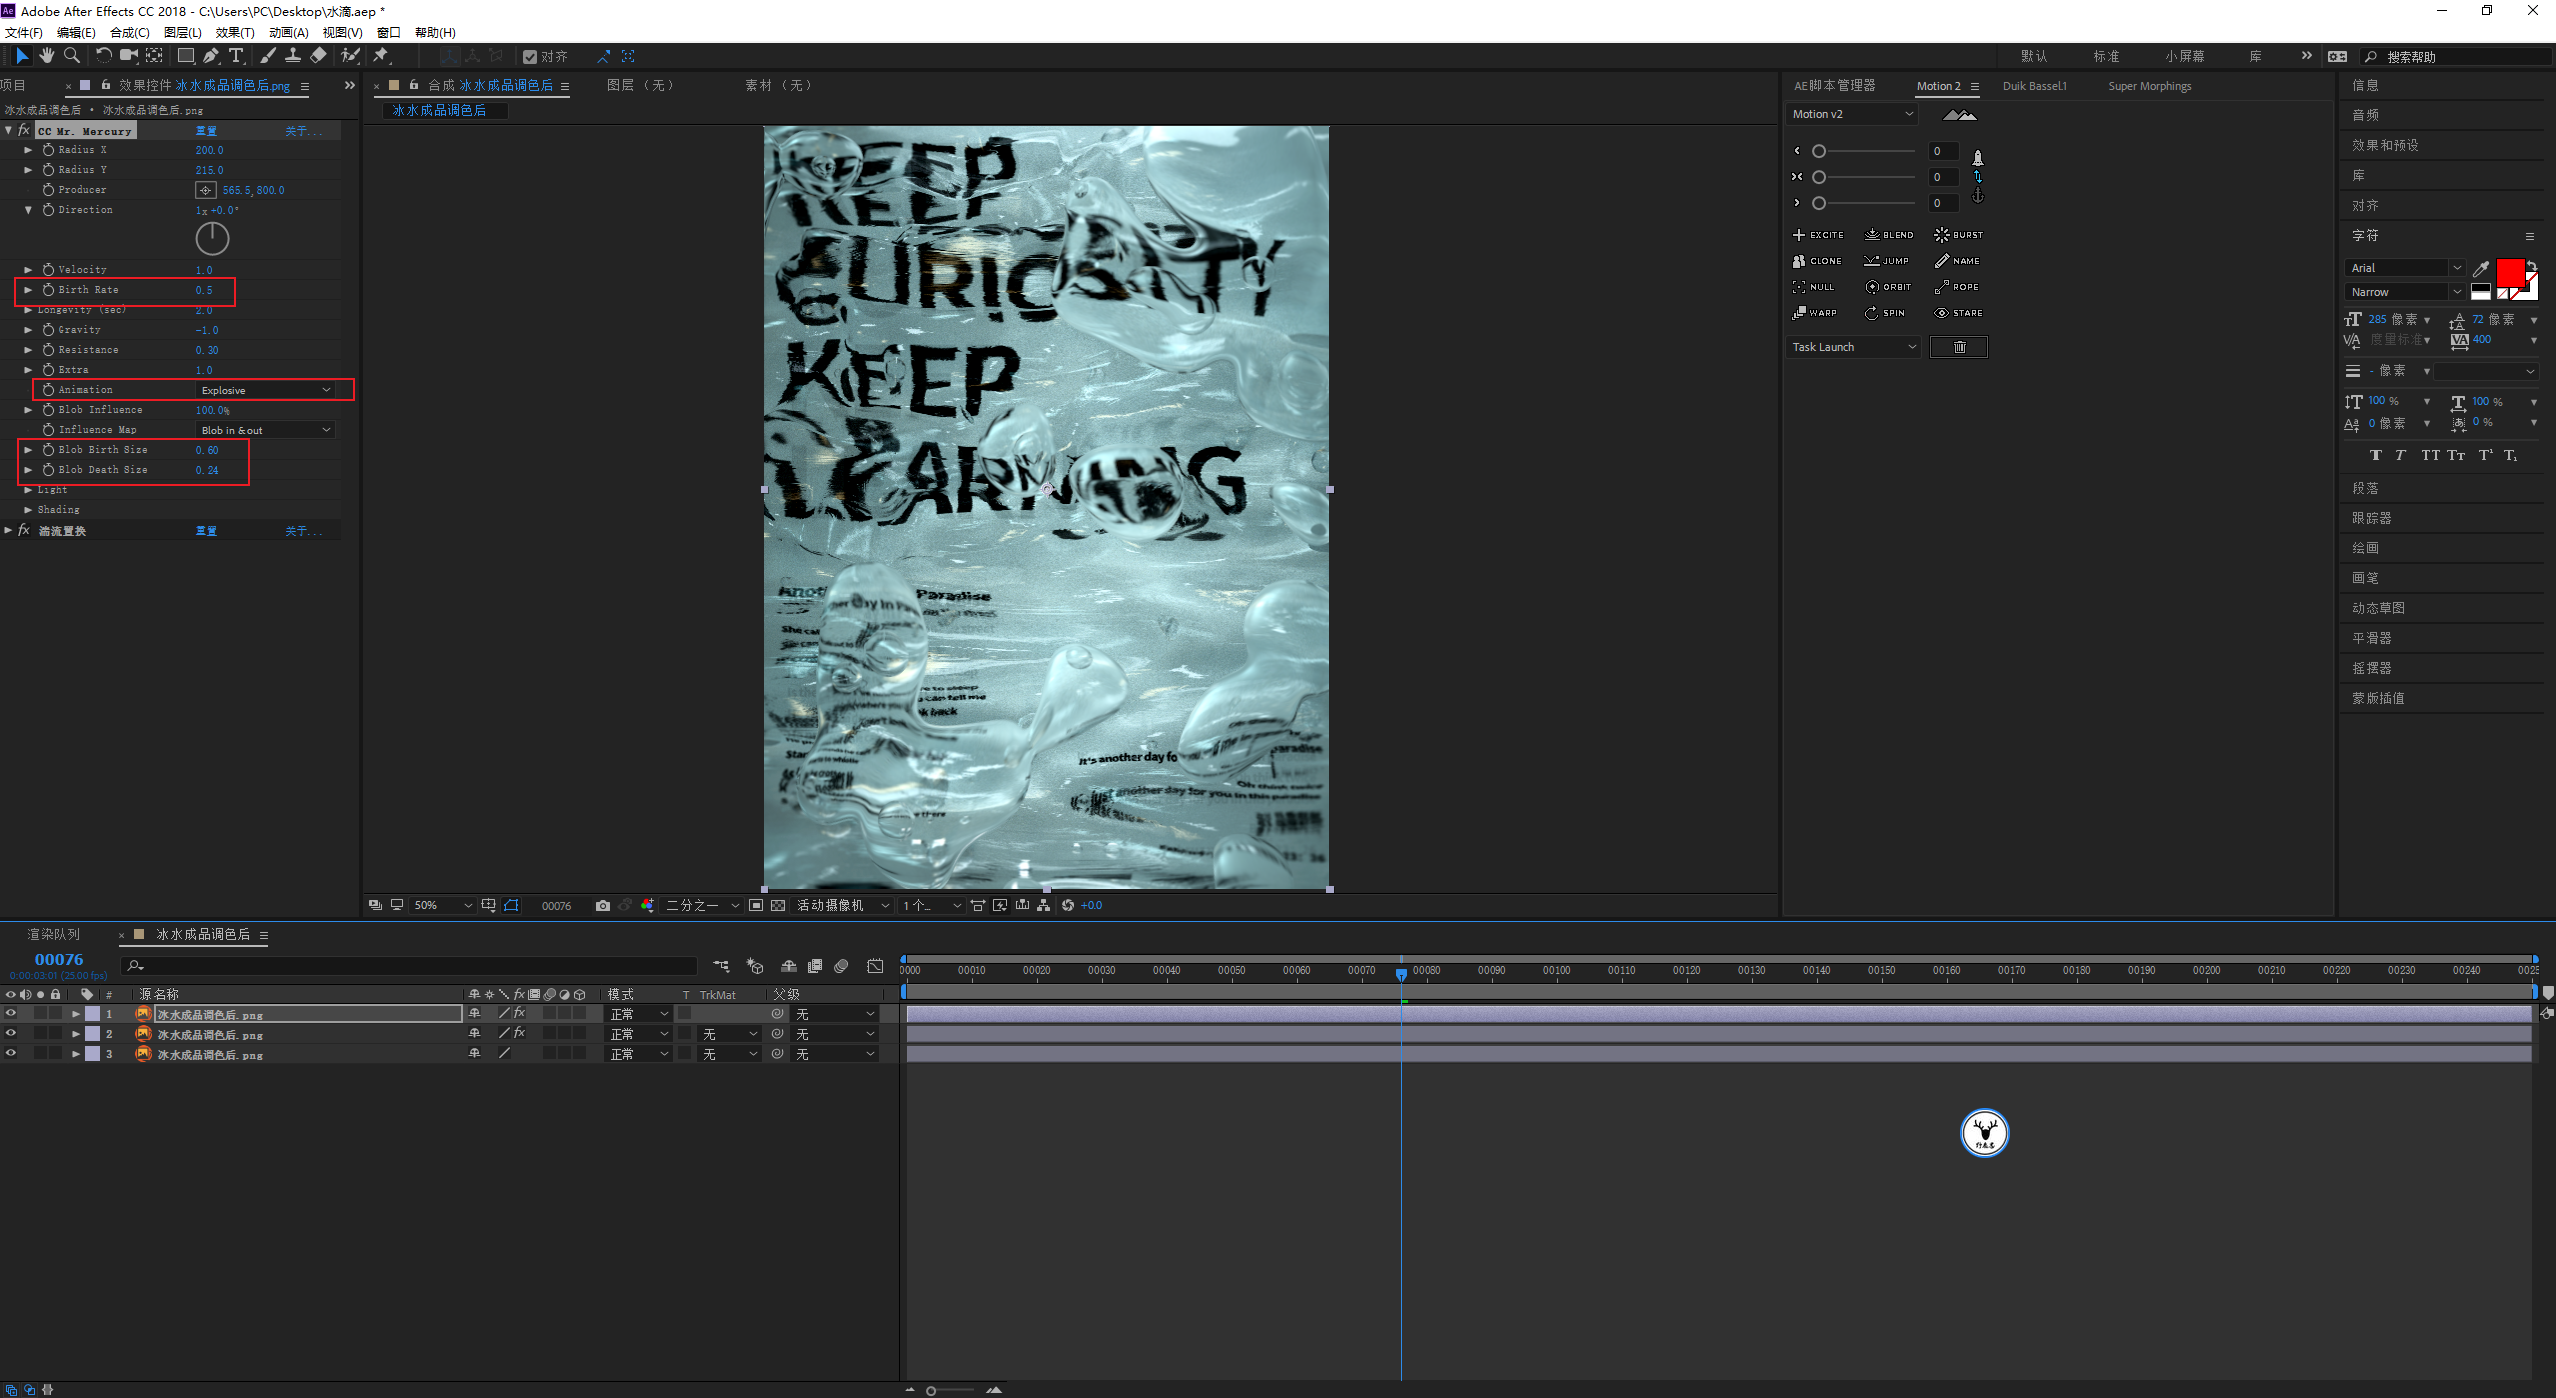Click the delete/trash icon in Motion v2 panel
This screenshot has width=2556, height=1398.
click(x=1959, y=346)
